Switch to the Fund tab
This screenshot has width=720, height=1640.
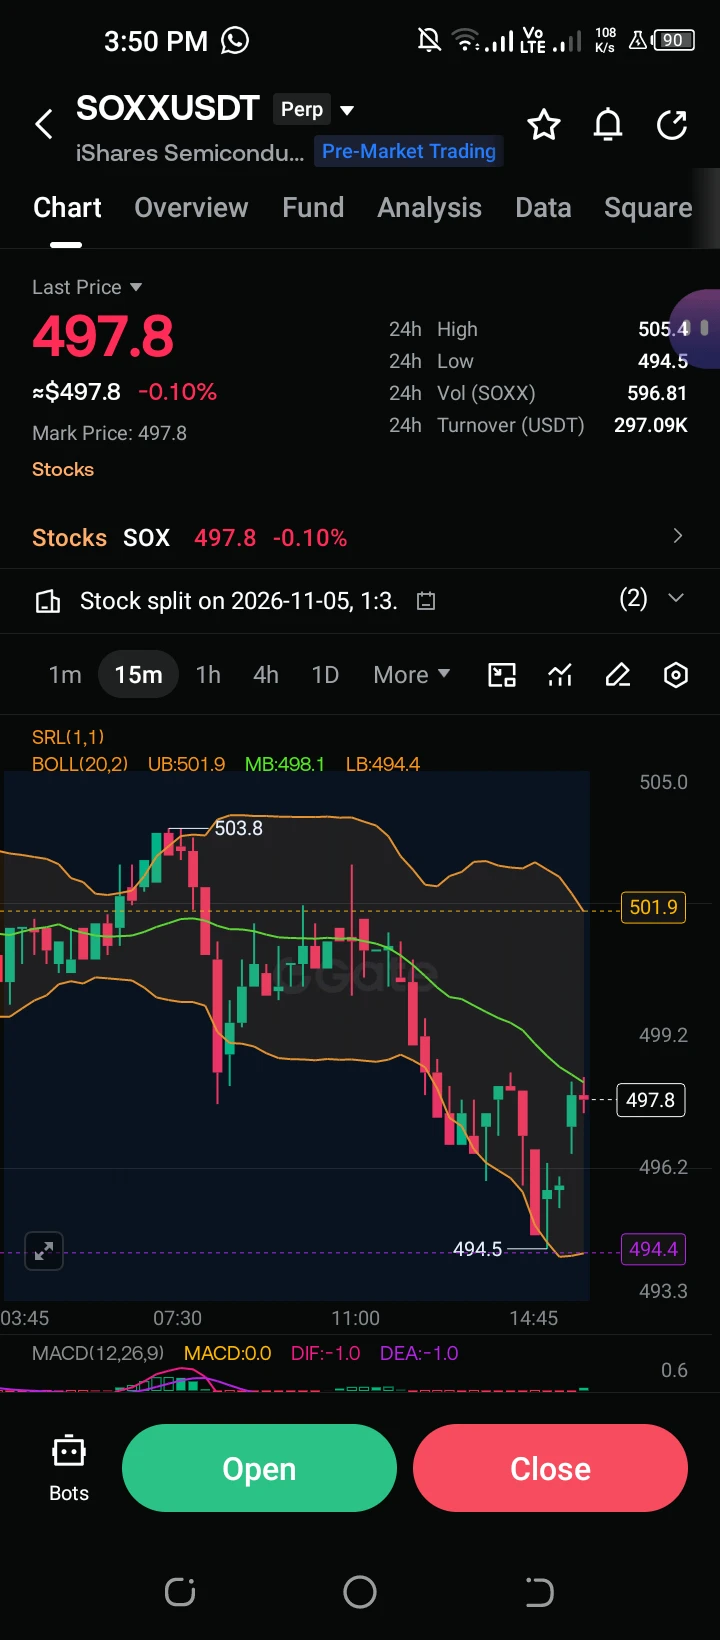click(313, 208)
